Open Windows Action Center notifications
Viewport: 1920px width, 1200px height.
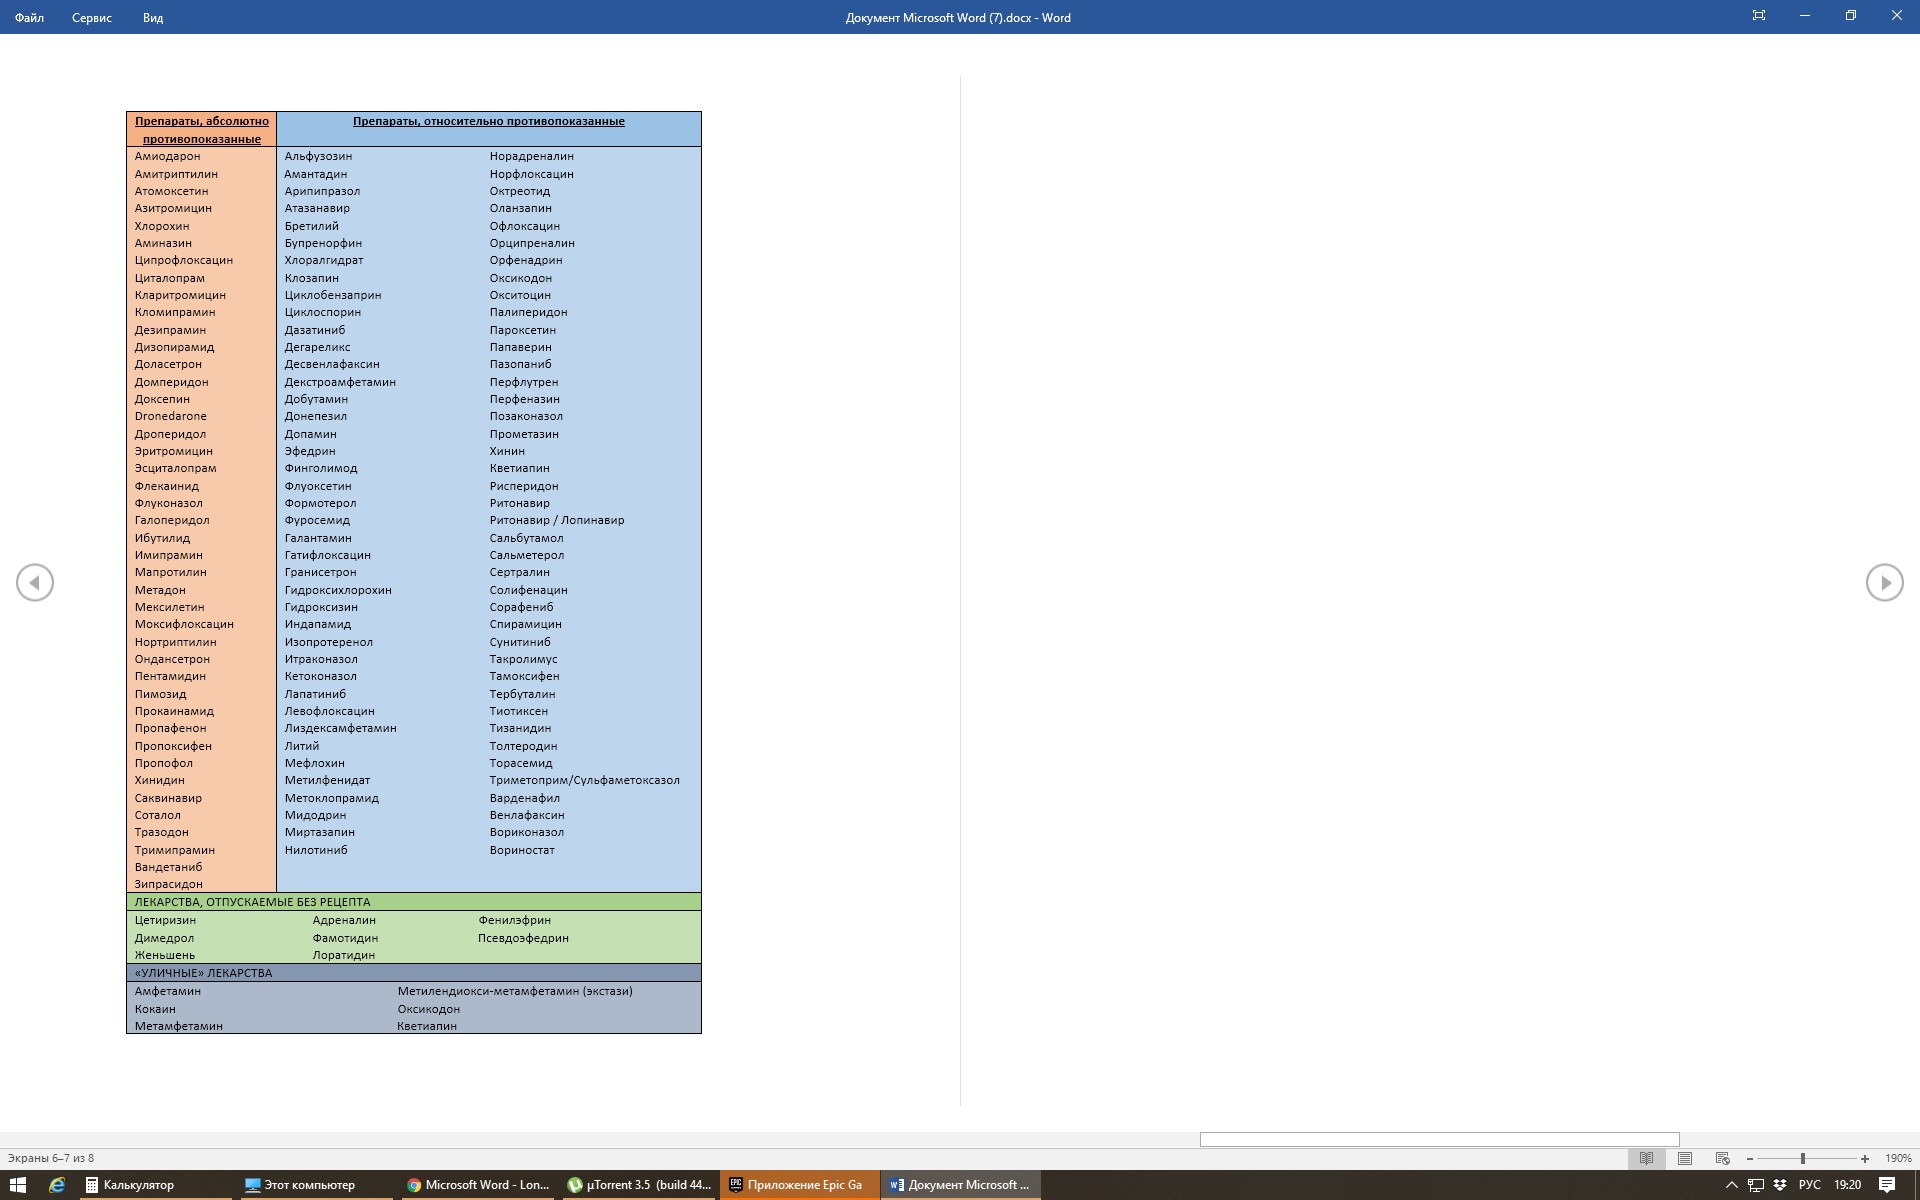pos(1887,1185)
